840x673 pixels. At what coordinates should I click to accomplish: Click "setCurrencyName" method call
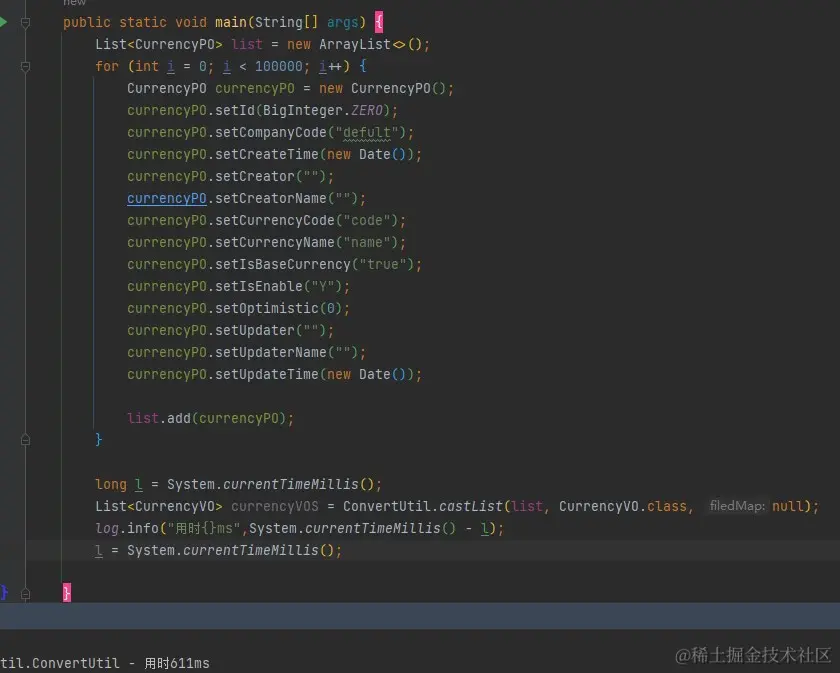274,242
